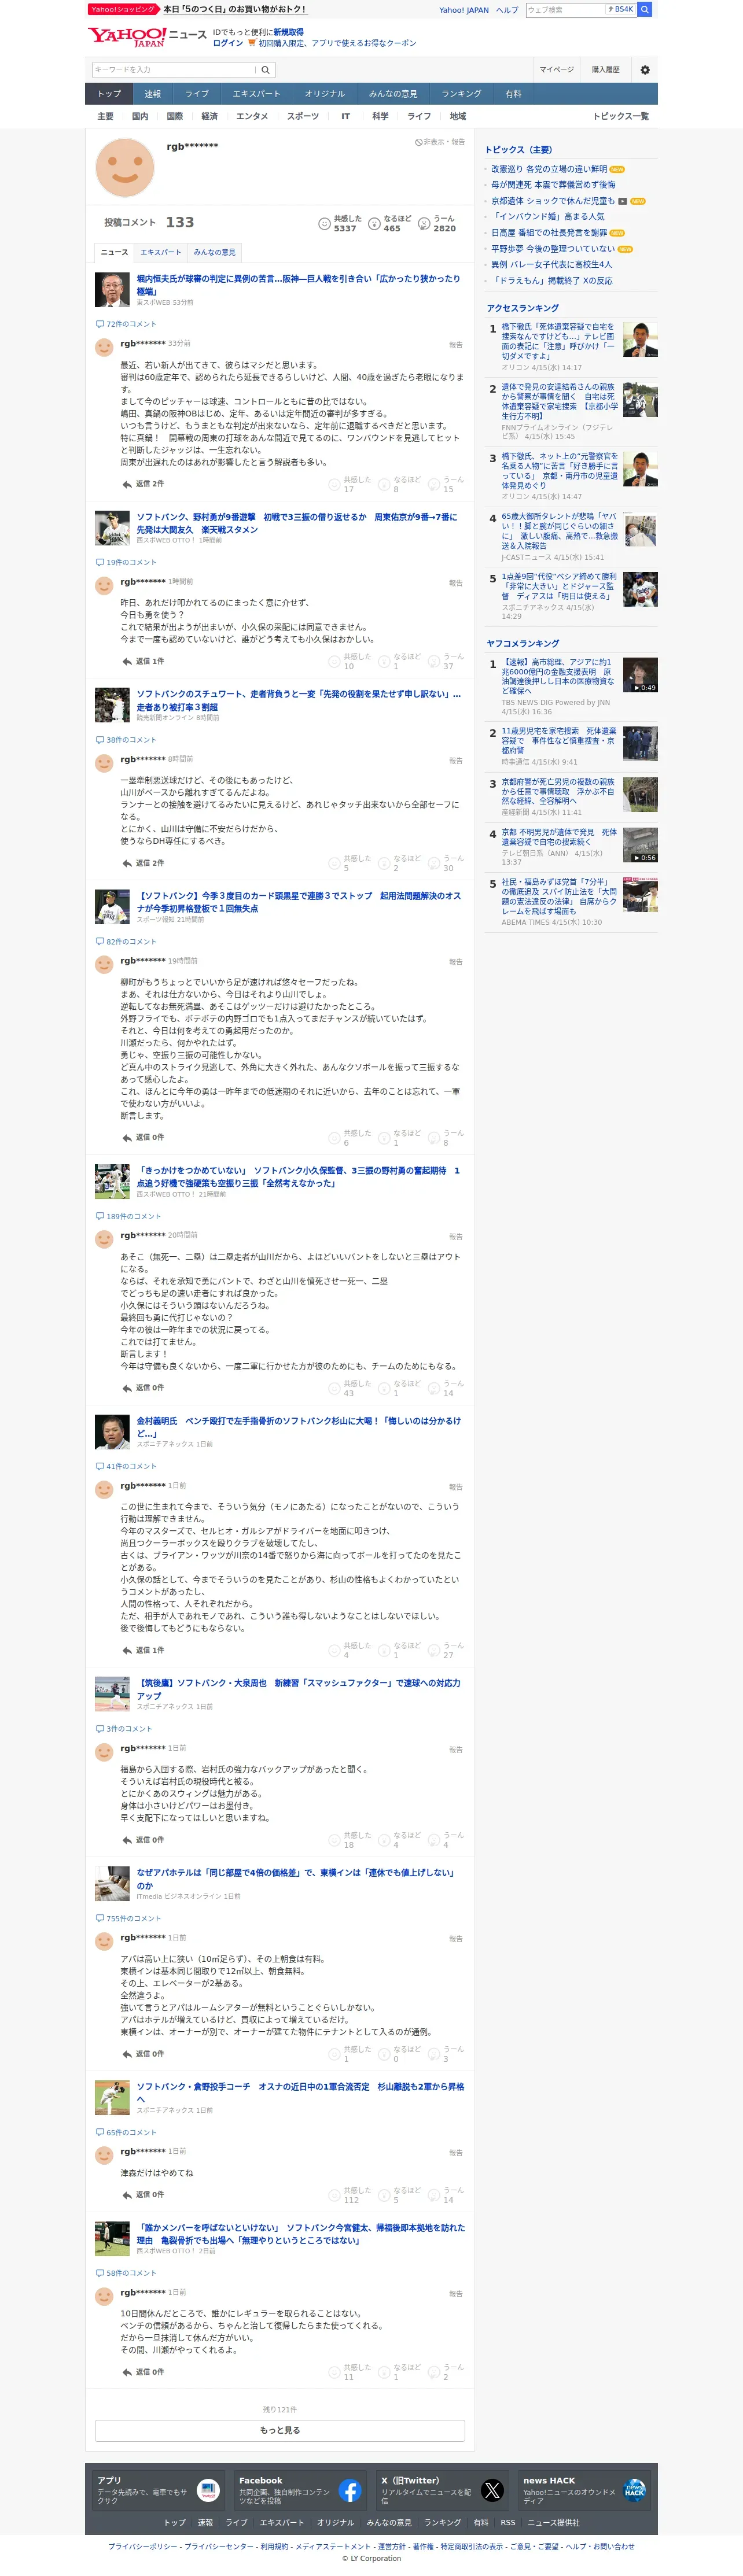Open the 19件のコメント bubble link
The image size is (743, 2576).
tap(126, 562)
